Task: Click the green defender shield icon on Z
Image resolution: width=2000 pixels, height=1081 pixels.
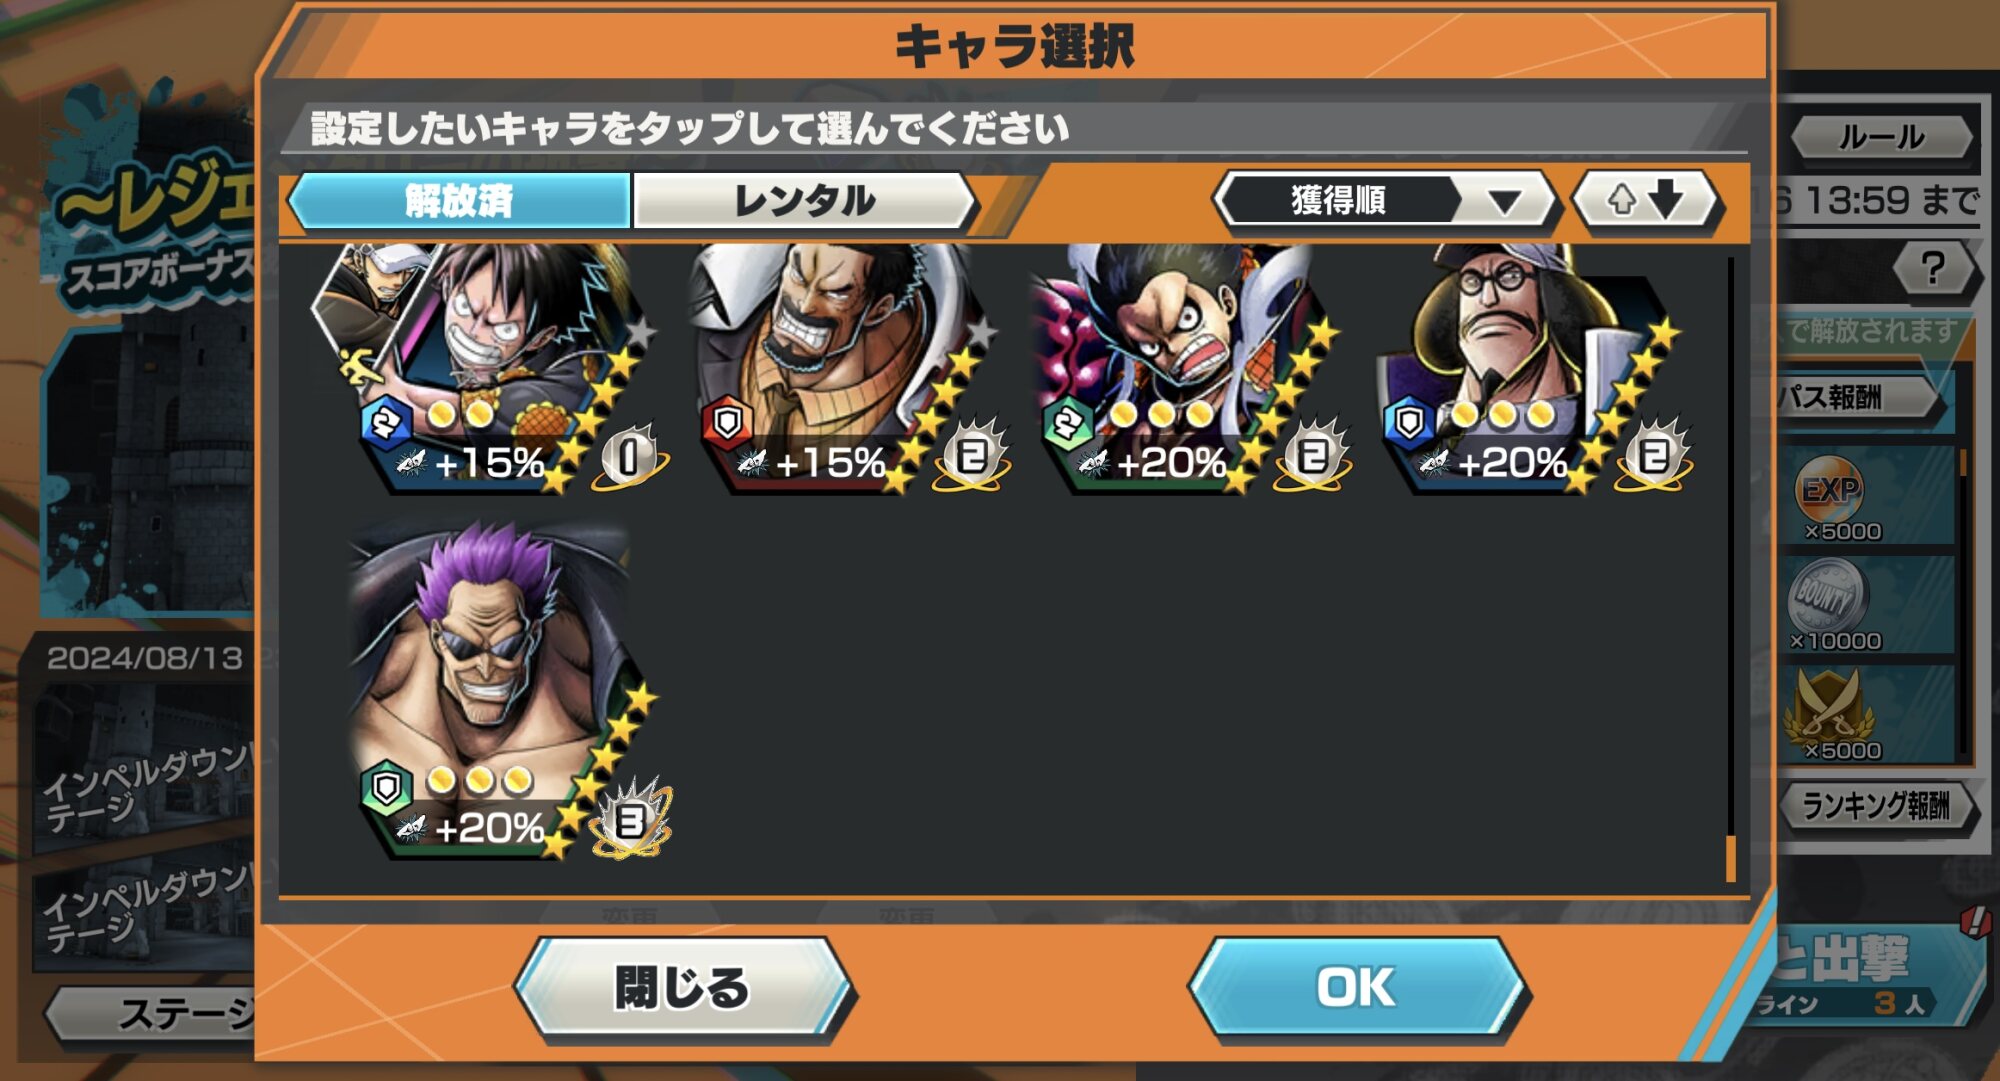Action: [386, 789]
